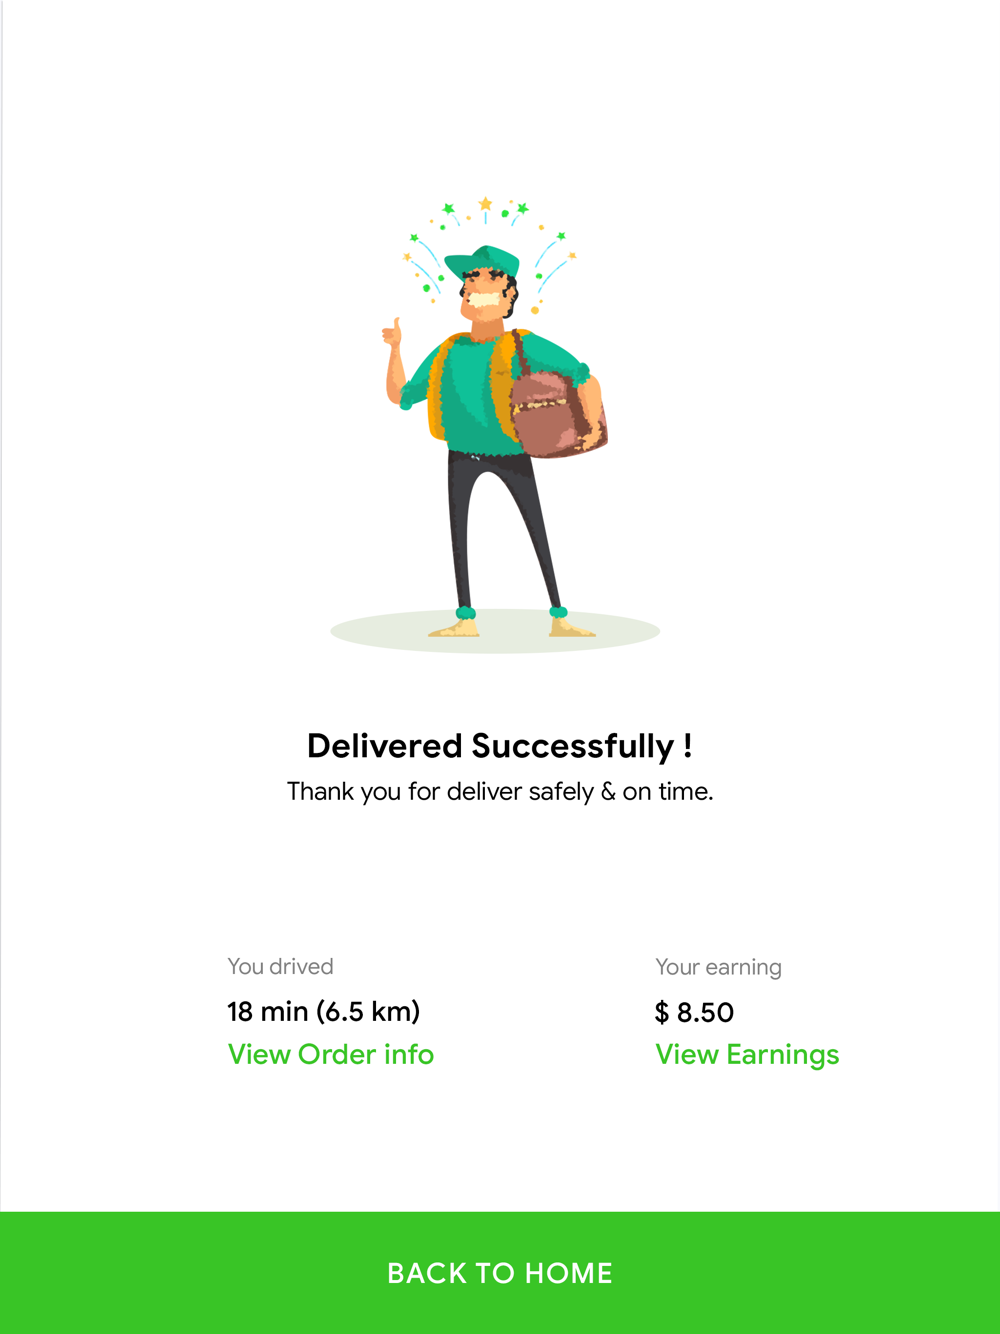Click the yellow star above the cap
Image resolution: width=1000 pixels, height=1334 pixels.
click(x=485, y=205)
